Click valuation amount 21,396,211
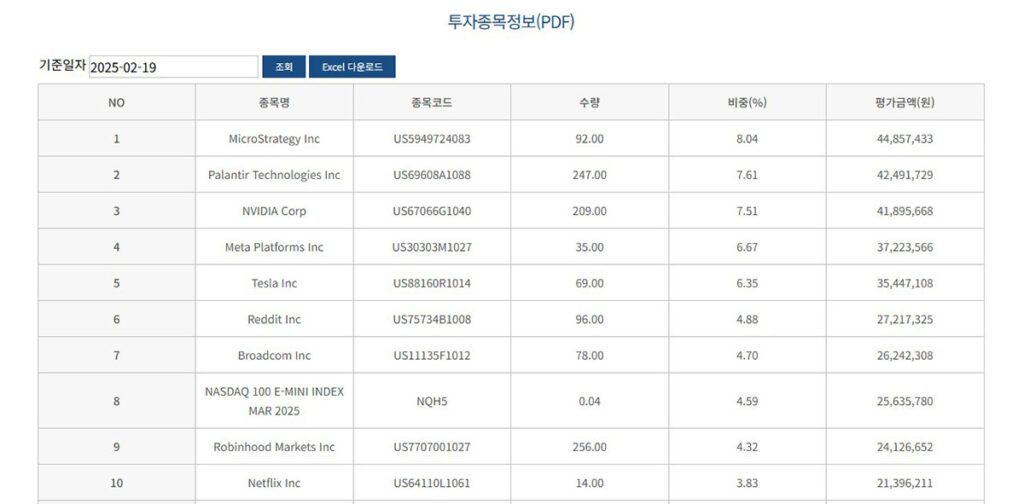 tap(905, 484)
